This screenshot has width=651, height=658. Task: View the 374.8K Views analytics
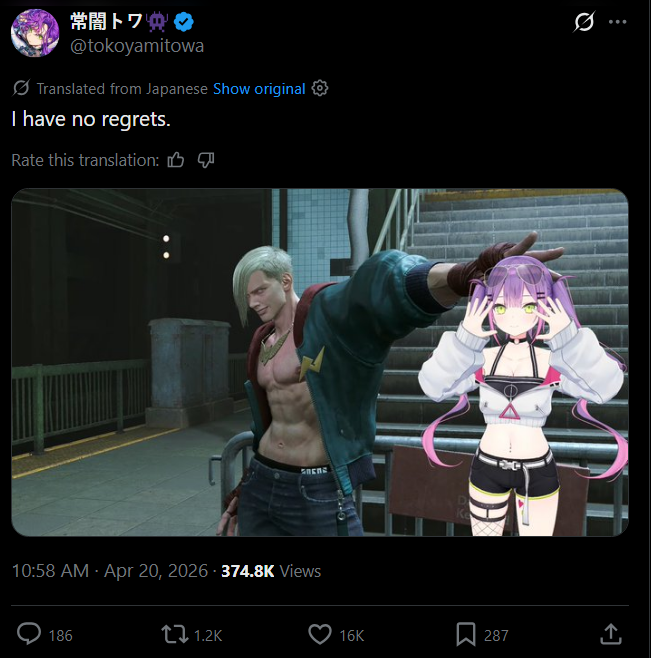[x=271, y=571]
